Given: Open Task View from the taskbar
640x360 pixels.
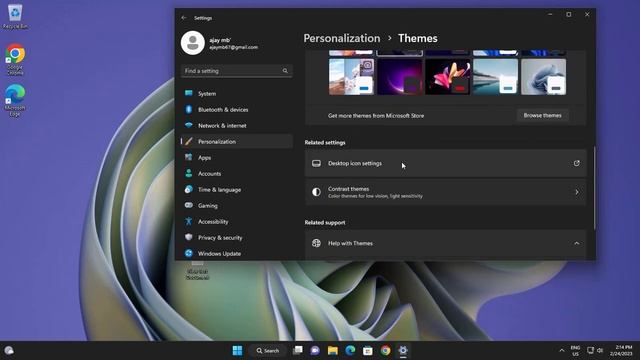Looking at the screenshot, I should coord(298,351).
